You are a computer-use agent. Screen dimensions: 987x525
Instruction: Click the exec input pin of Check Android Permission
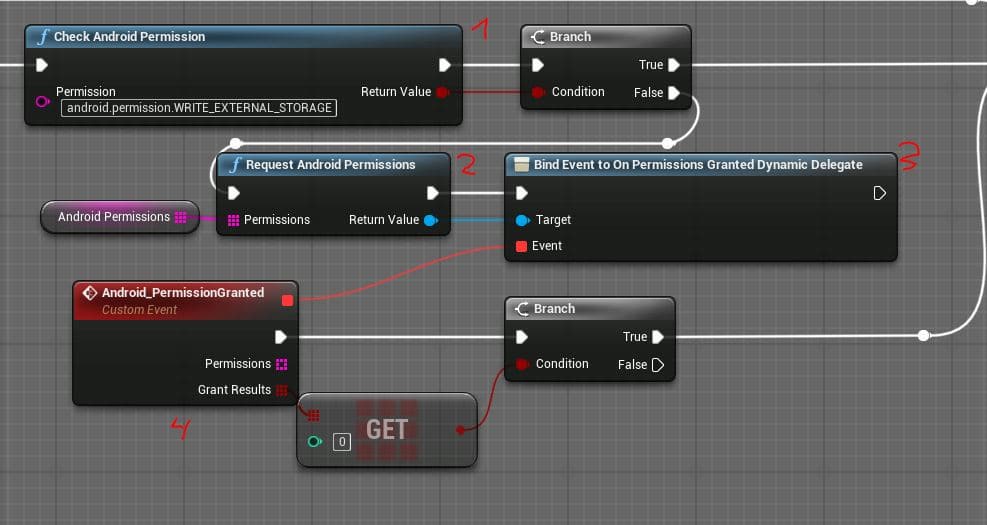tap(42, 66)
